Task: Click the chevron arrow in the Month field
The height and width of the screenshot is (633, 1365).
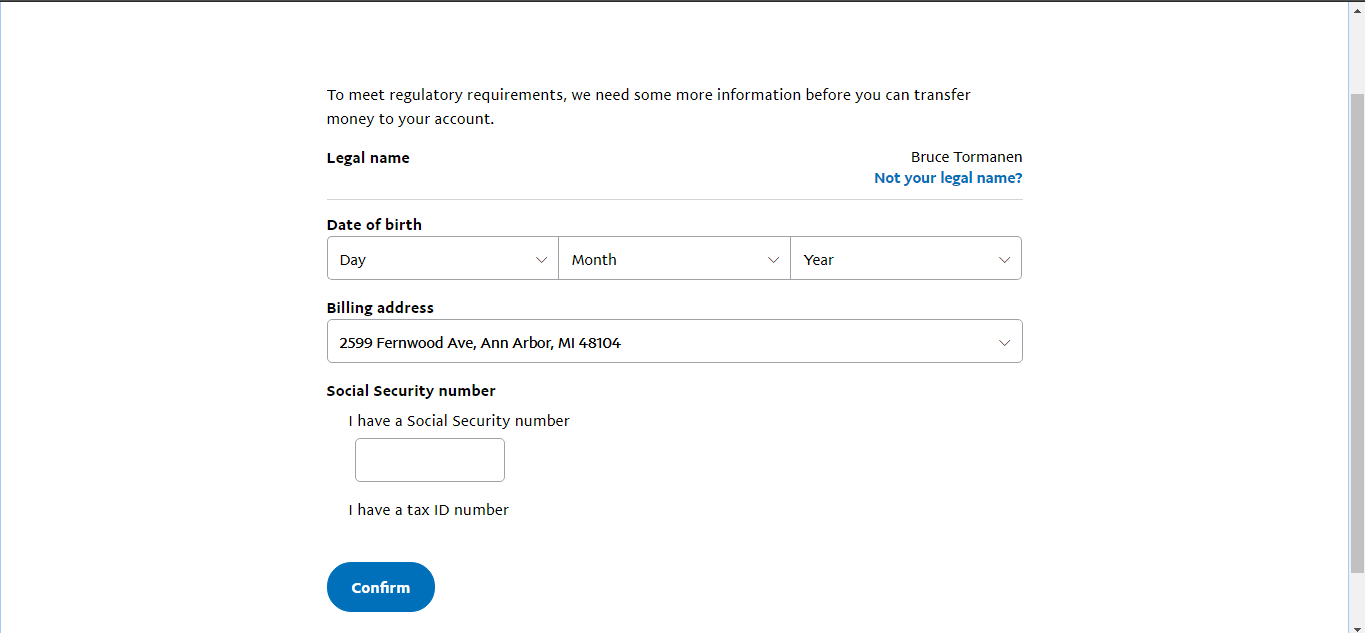Action: click(x=773, y=259)
